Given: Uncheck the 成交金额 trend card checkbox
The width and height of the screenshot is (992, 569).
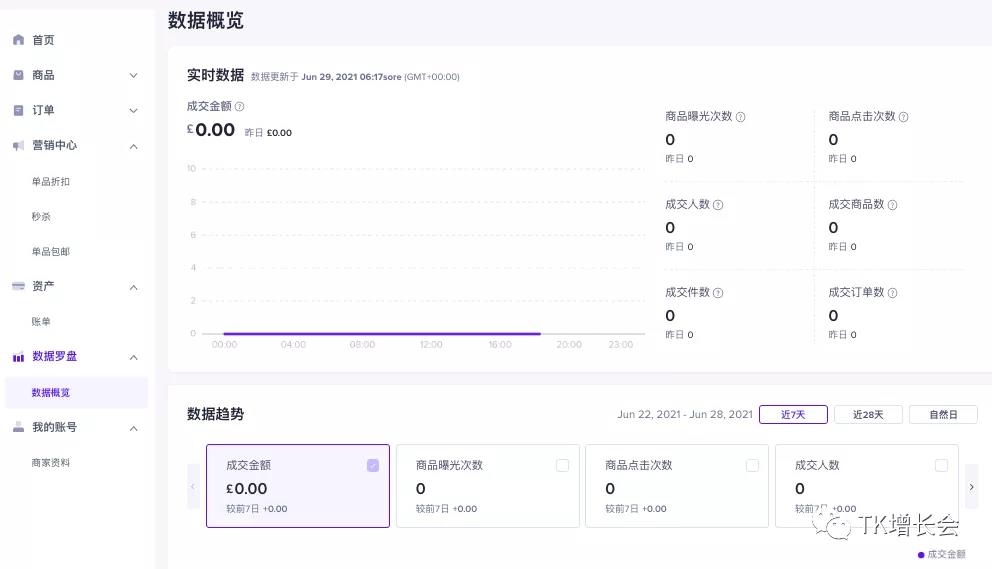Looking at the screenshot, I should click(373, 465).
